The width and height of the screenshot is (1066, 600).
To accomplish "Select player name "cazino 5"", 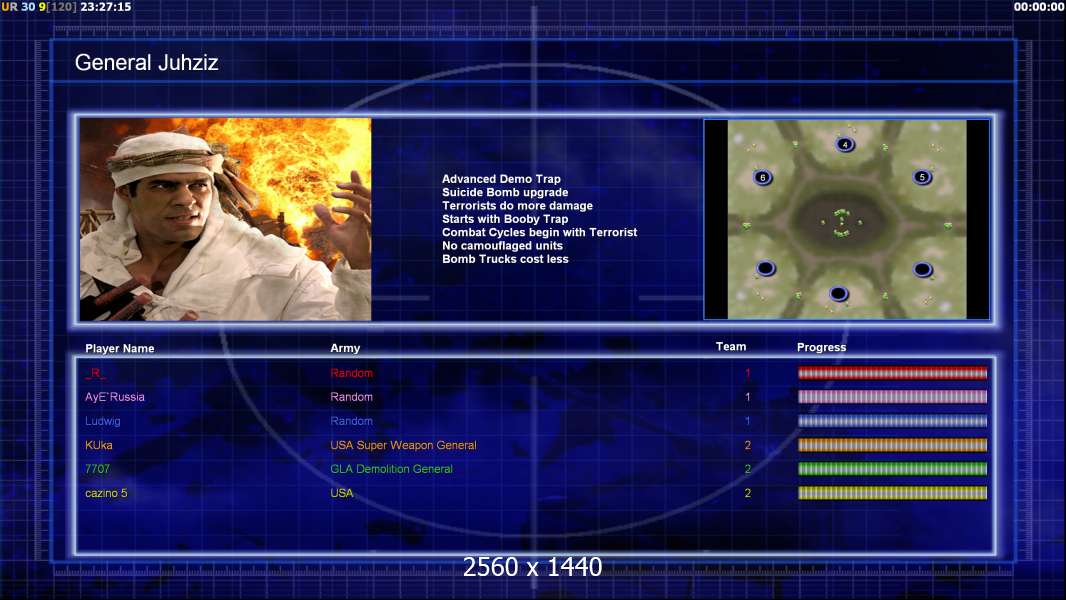I will tap(106, 493).
